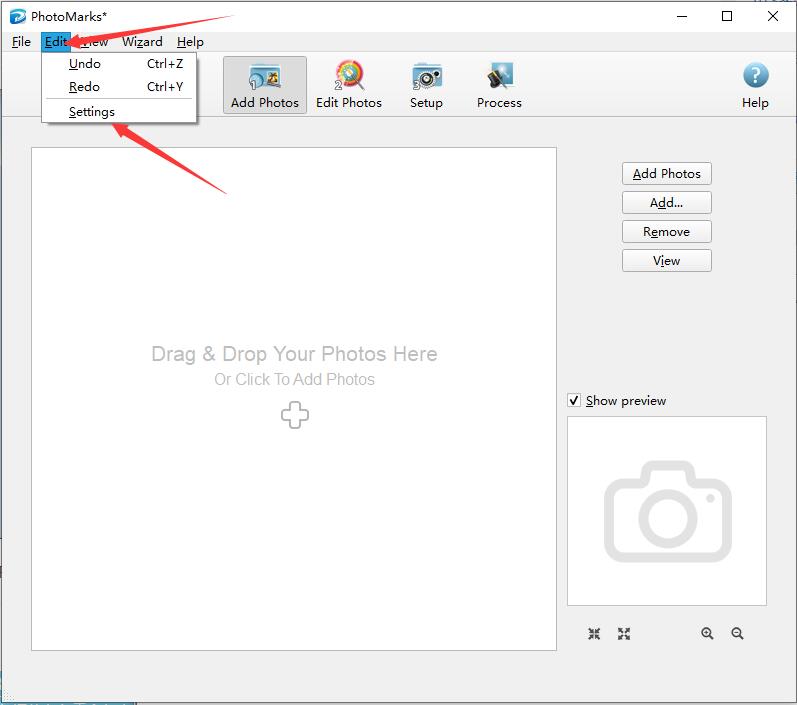Image resolution: width=797 pixels, height=705 pixels.
Task: Maximize the PhotoMarks window
Action: [727, 16]
